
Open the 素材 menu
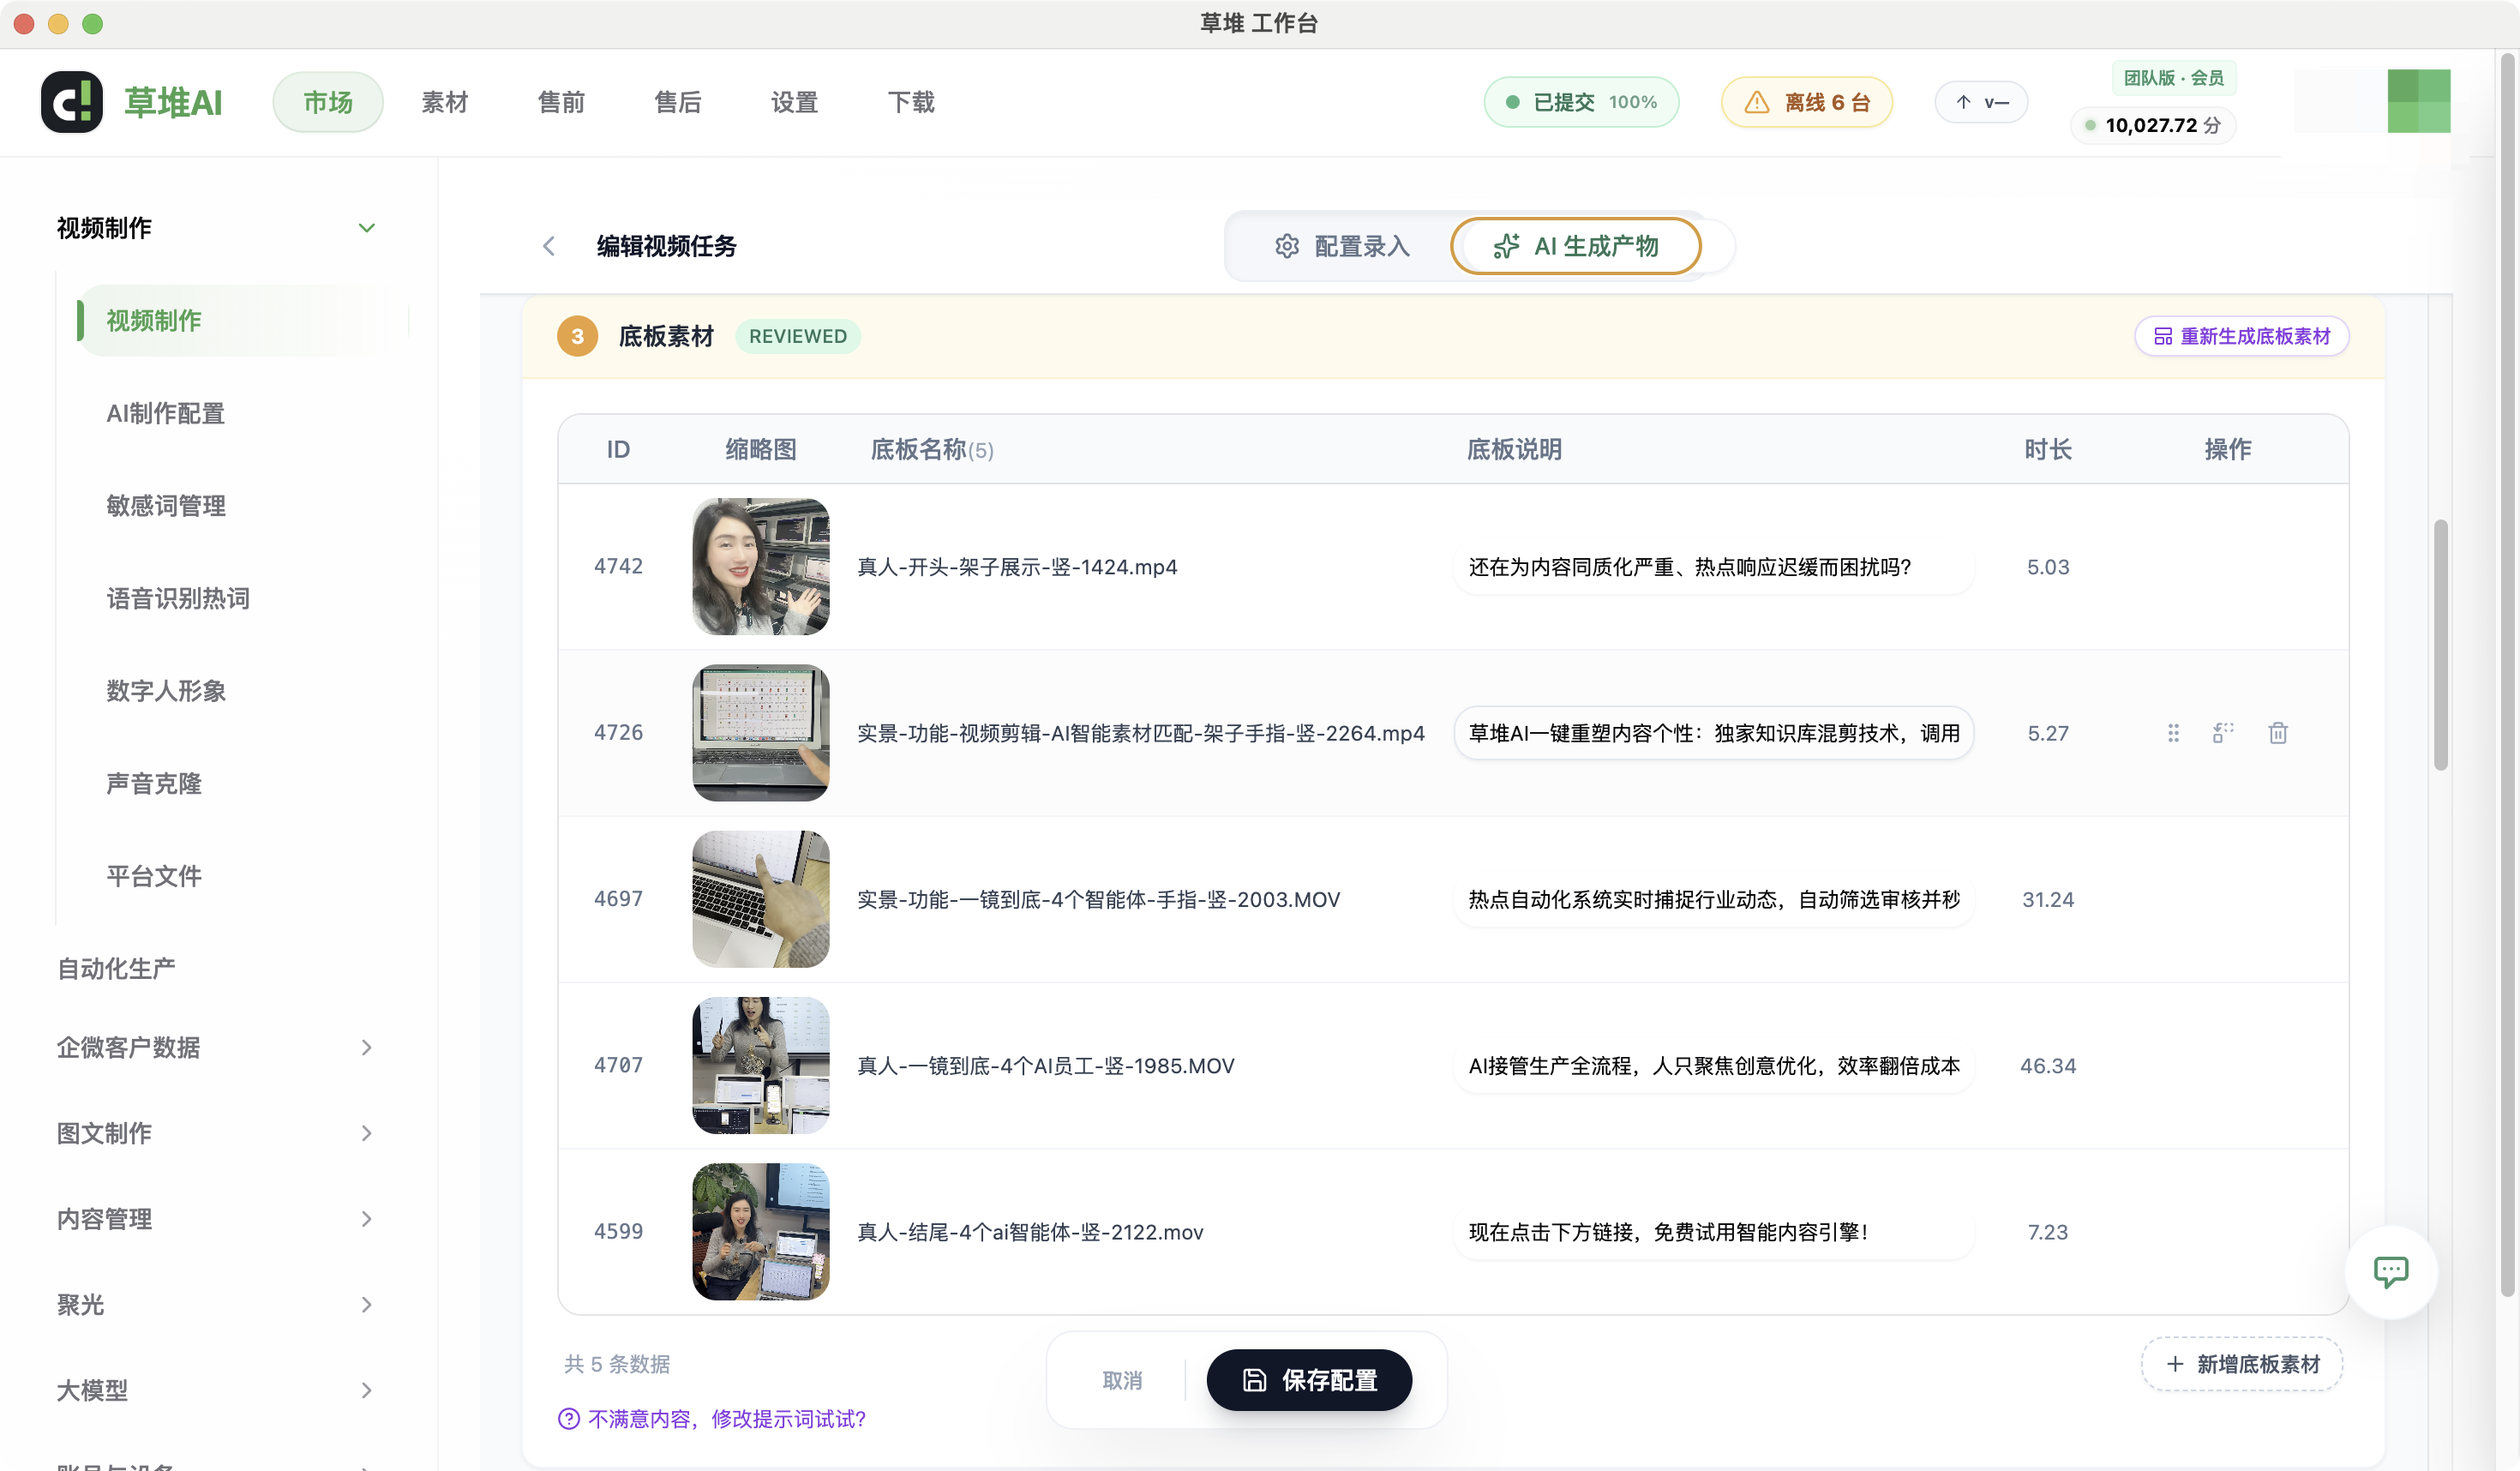444,101
